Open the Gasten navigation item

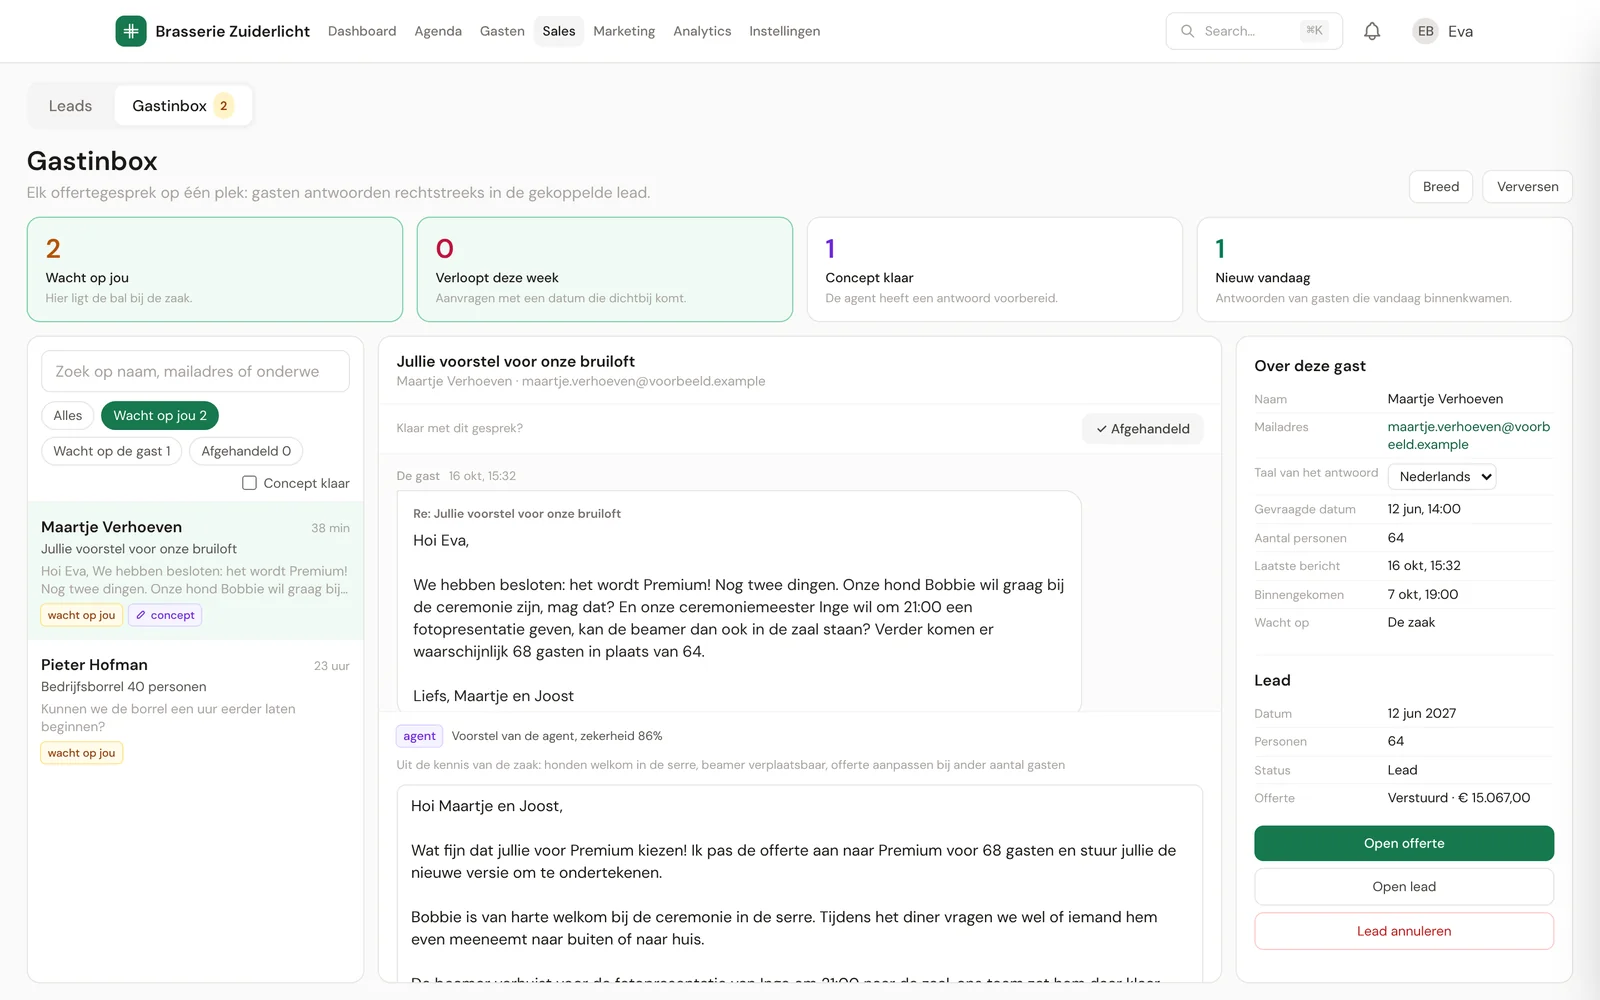coord(502,31)
